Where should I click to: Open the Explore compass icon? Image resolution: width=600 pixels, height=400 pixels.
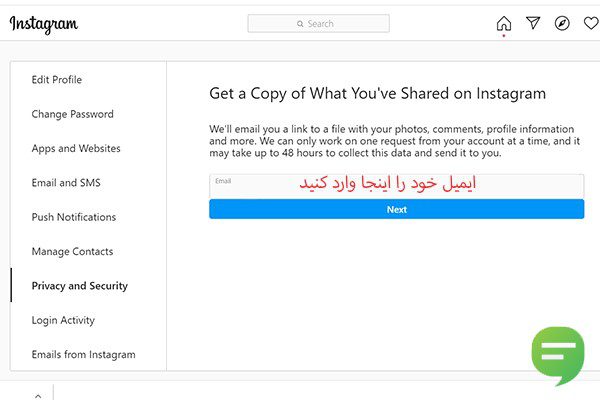(562, 23)
